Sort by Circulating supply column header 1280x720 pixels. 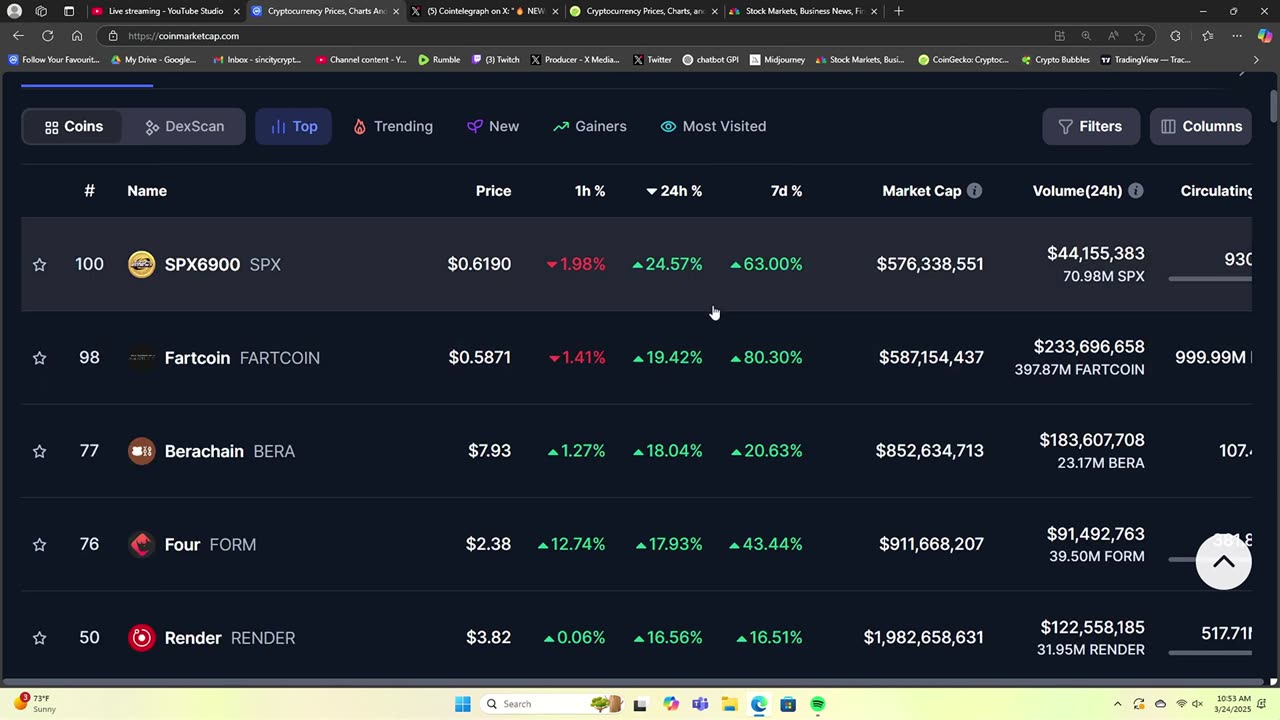pyautogui.click(x=1216, y=191)
